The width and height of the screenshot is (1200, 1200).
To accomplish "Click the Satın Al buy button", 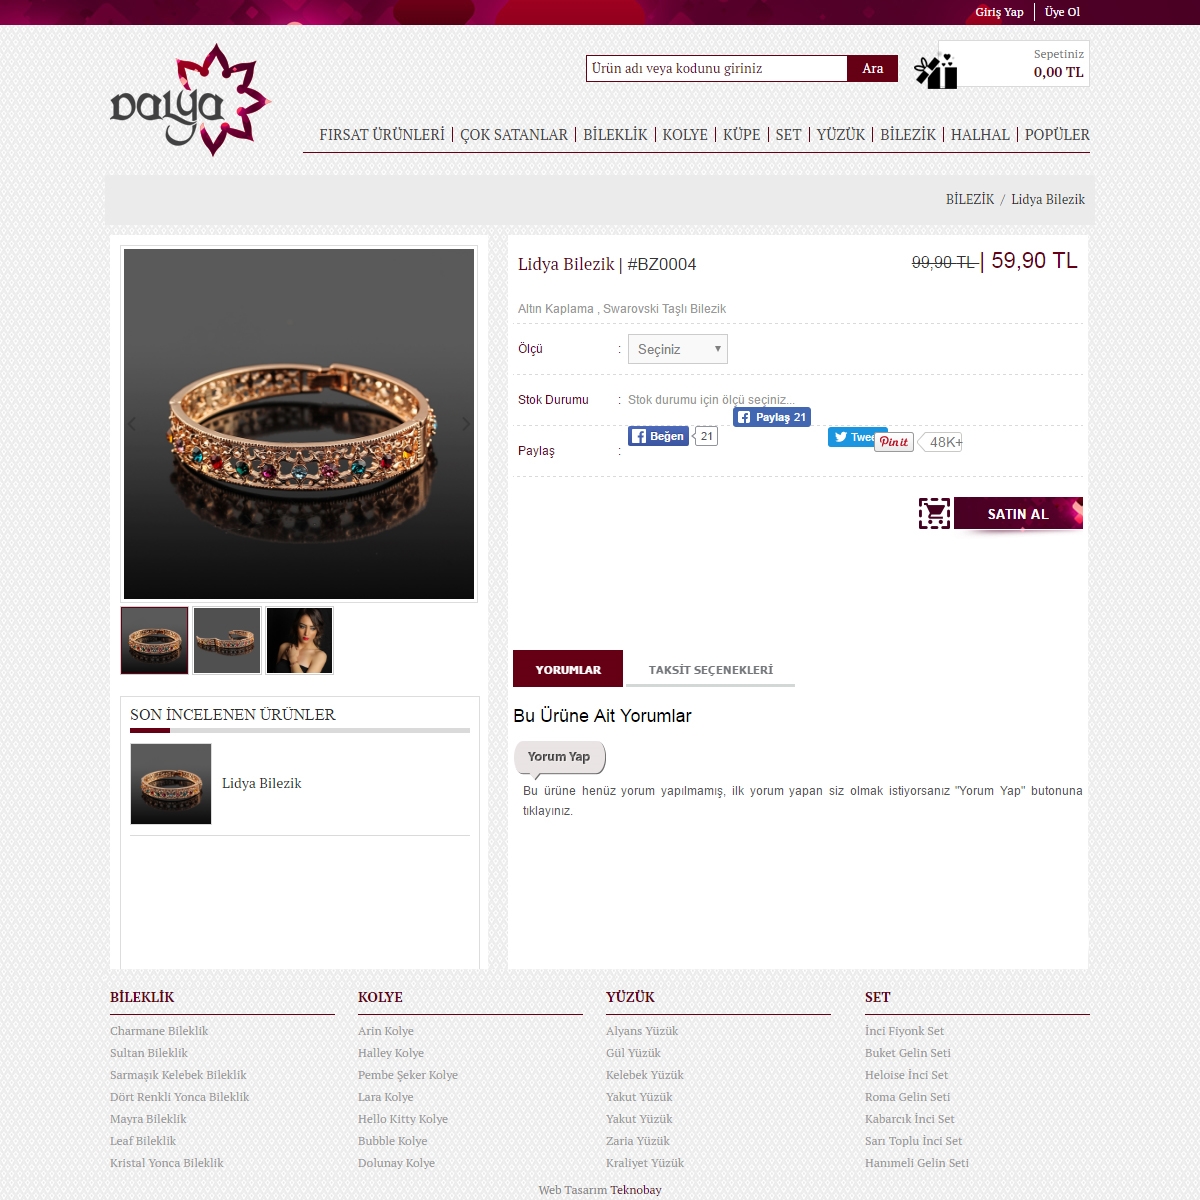I will click(1018, 513).
